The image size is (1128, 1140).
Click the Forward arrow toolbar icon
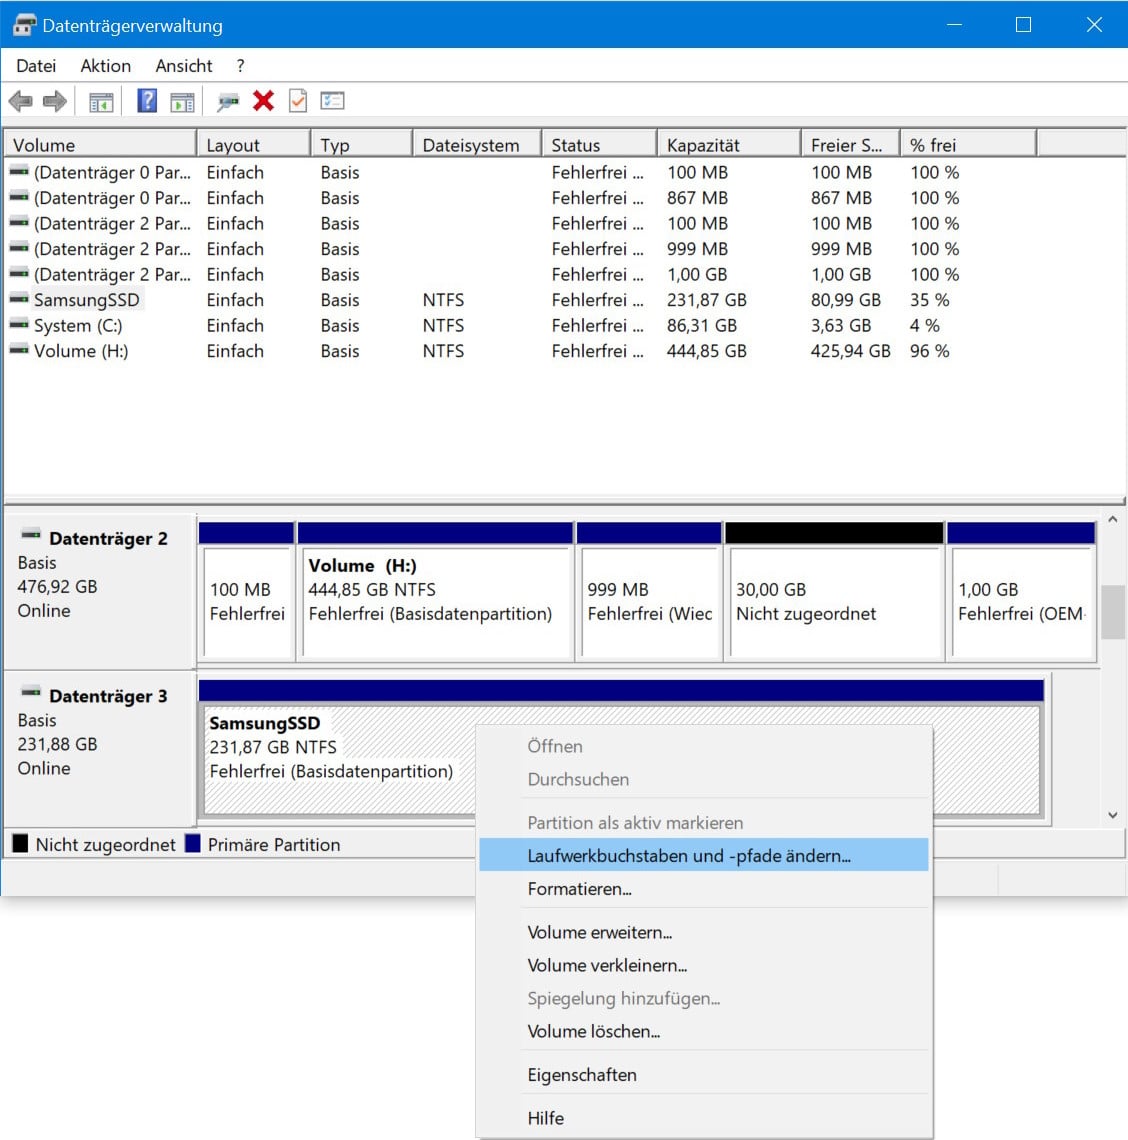pyautogui.click(x=55, y=101)
